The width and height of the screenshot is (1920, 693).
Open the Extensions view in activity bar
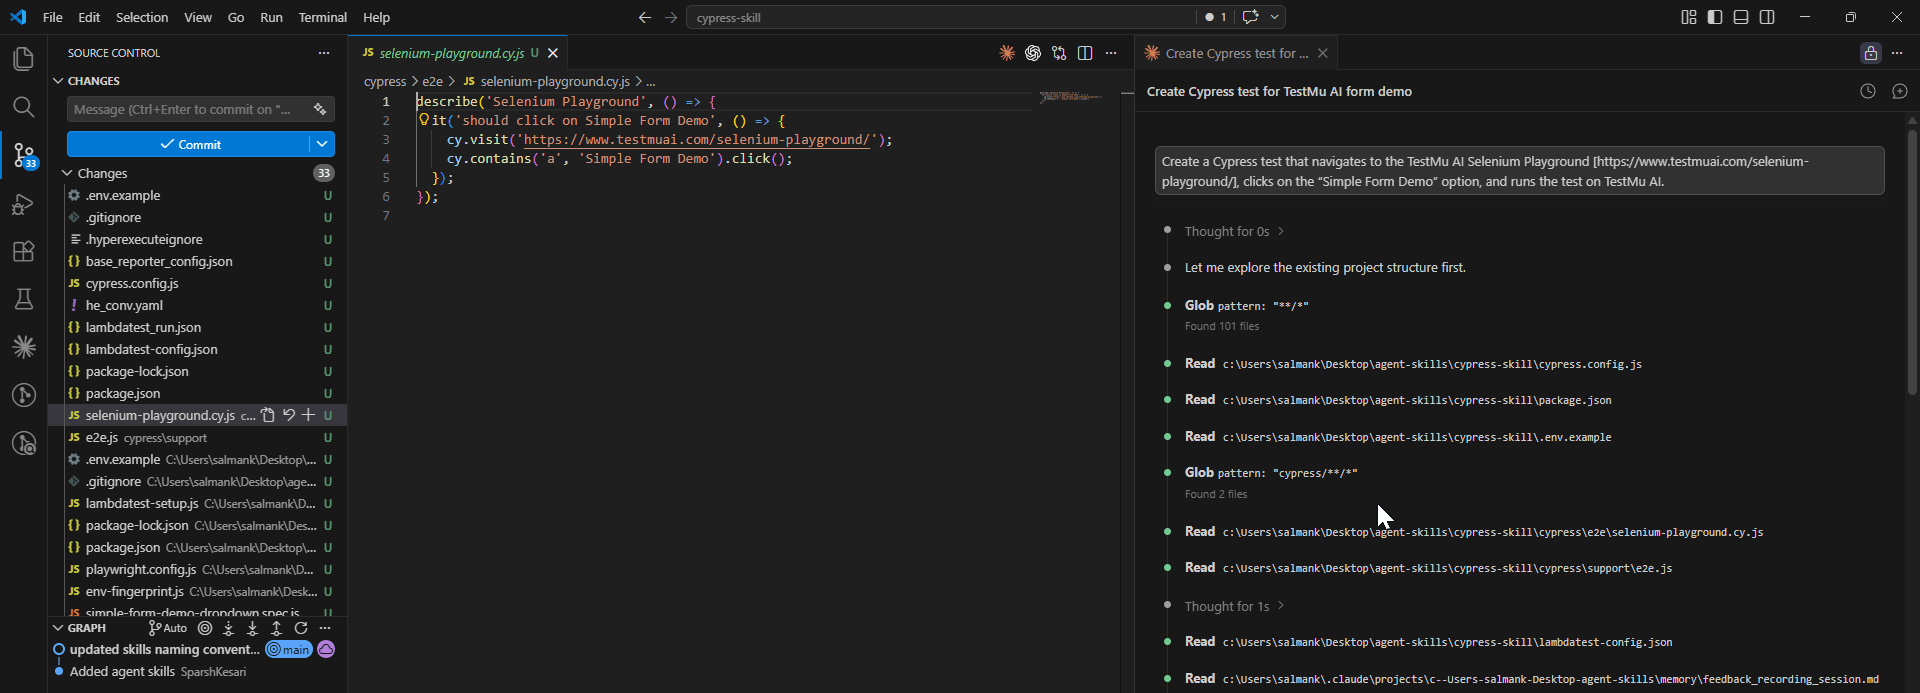click(24, 251)
